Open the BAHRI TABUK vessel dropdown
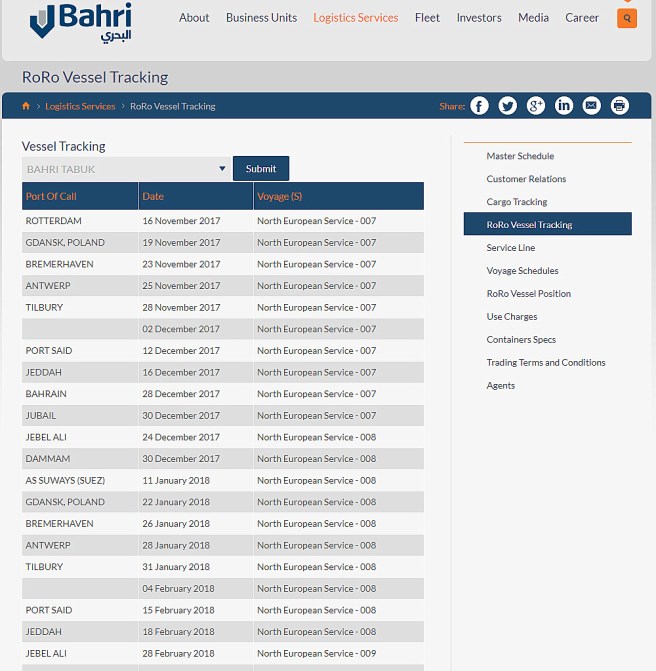 point(126,169)
